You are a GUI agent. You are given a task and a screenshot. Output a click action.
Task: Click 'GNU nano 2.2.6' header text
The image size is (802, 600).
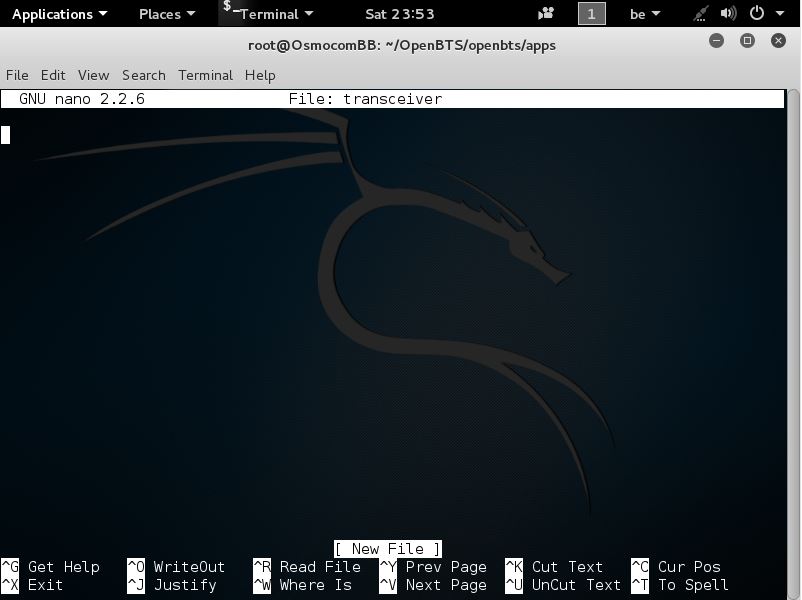click(82, 99)
